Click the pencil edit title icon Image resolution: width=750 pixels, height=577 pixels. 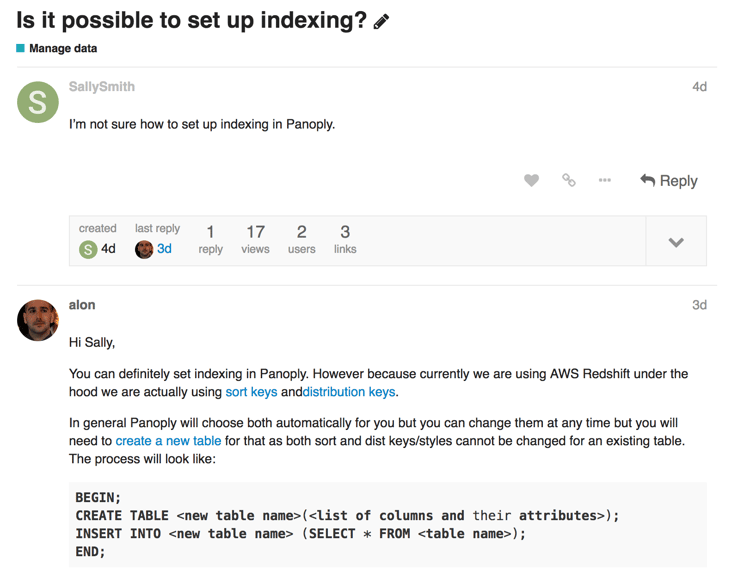(x=381, y=22)
